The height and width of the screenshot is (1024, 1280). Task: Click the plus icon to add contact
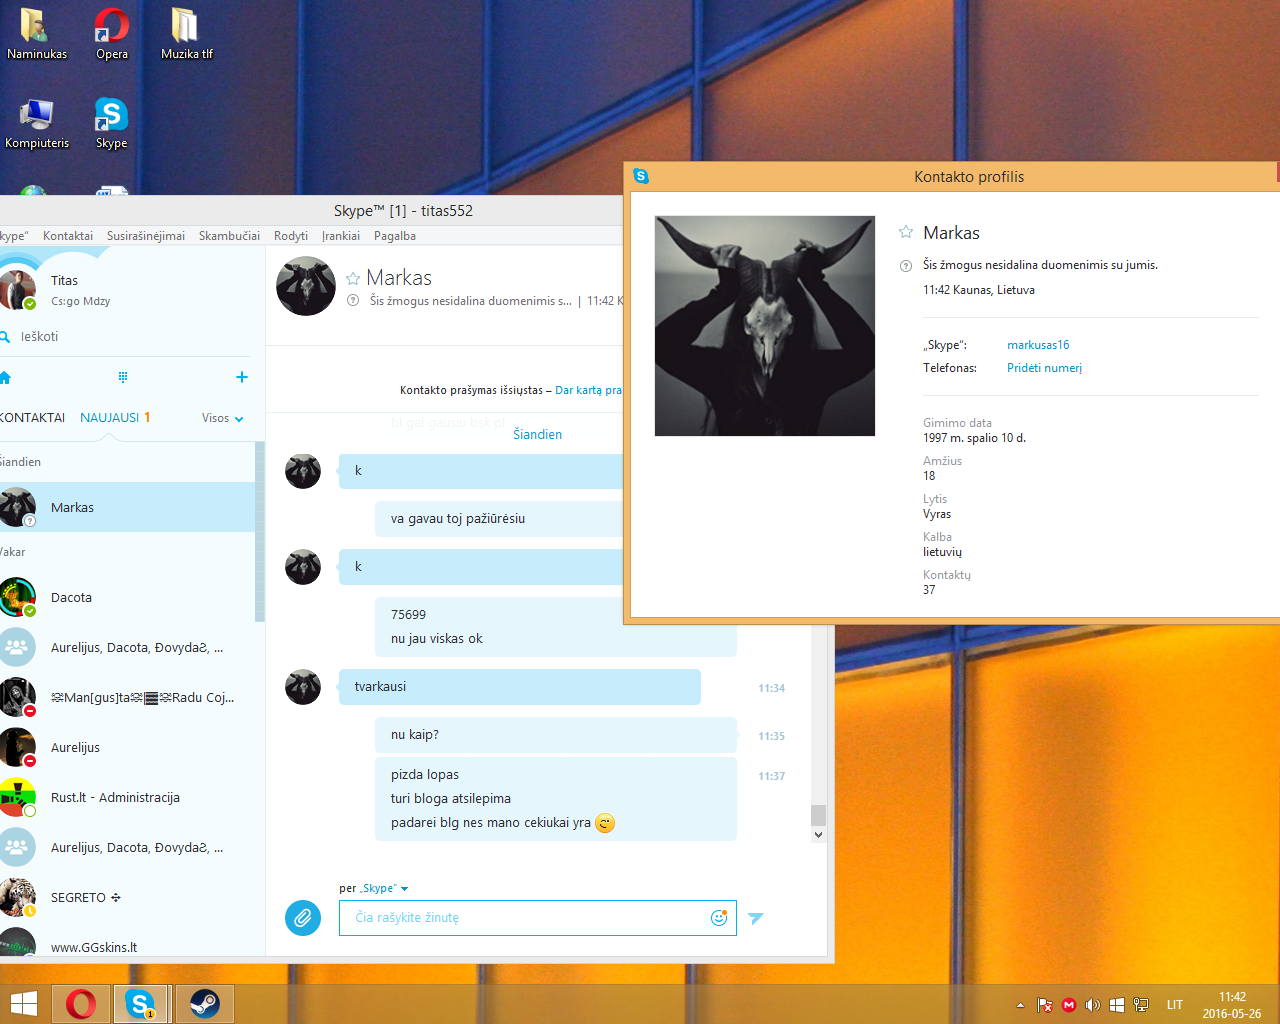(x=241, y=377)
